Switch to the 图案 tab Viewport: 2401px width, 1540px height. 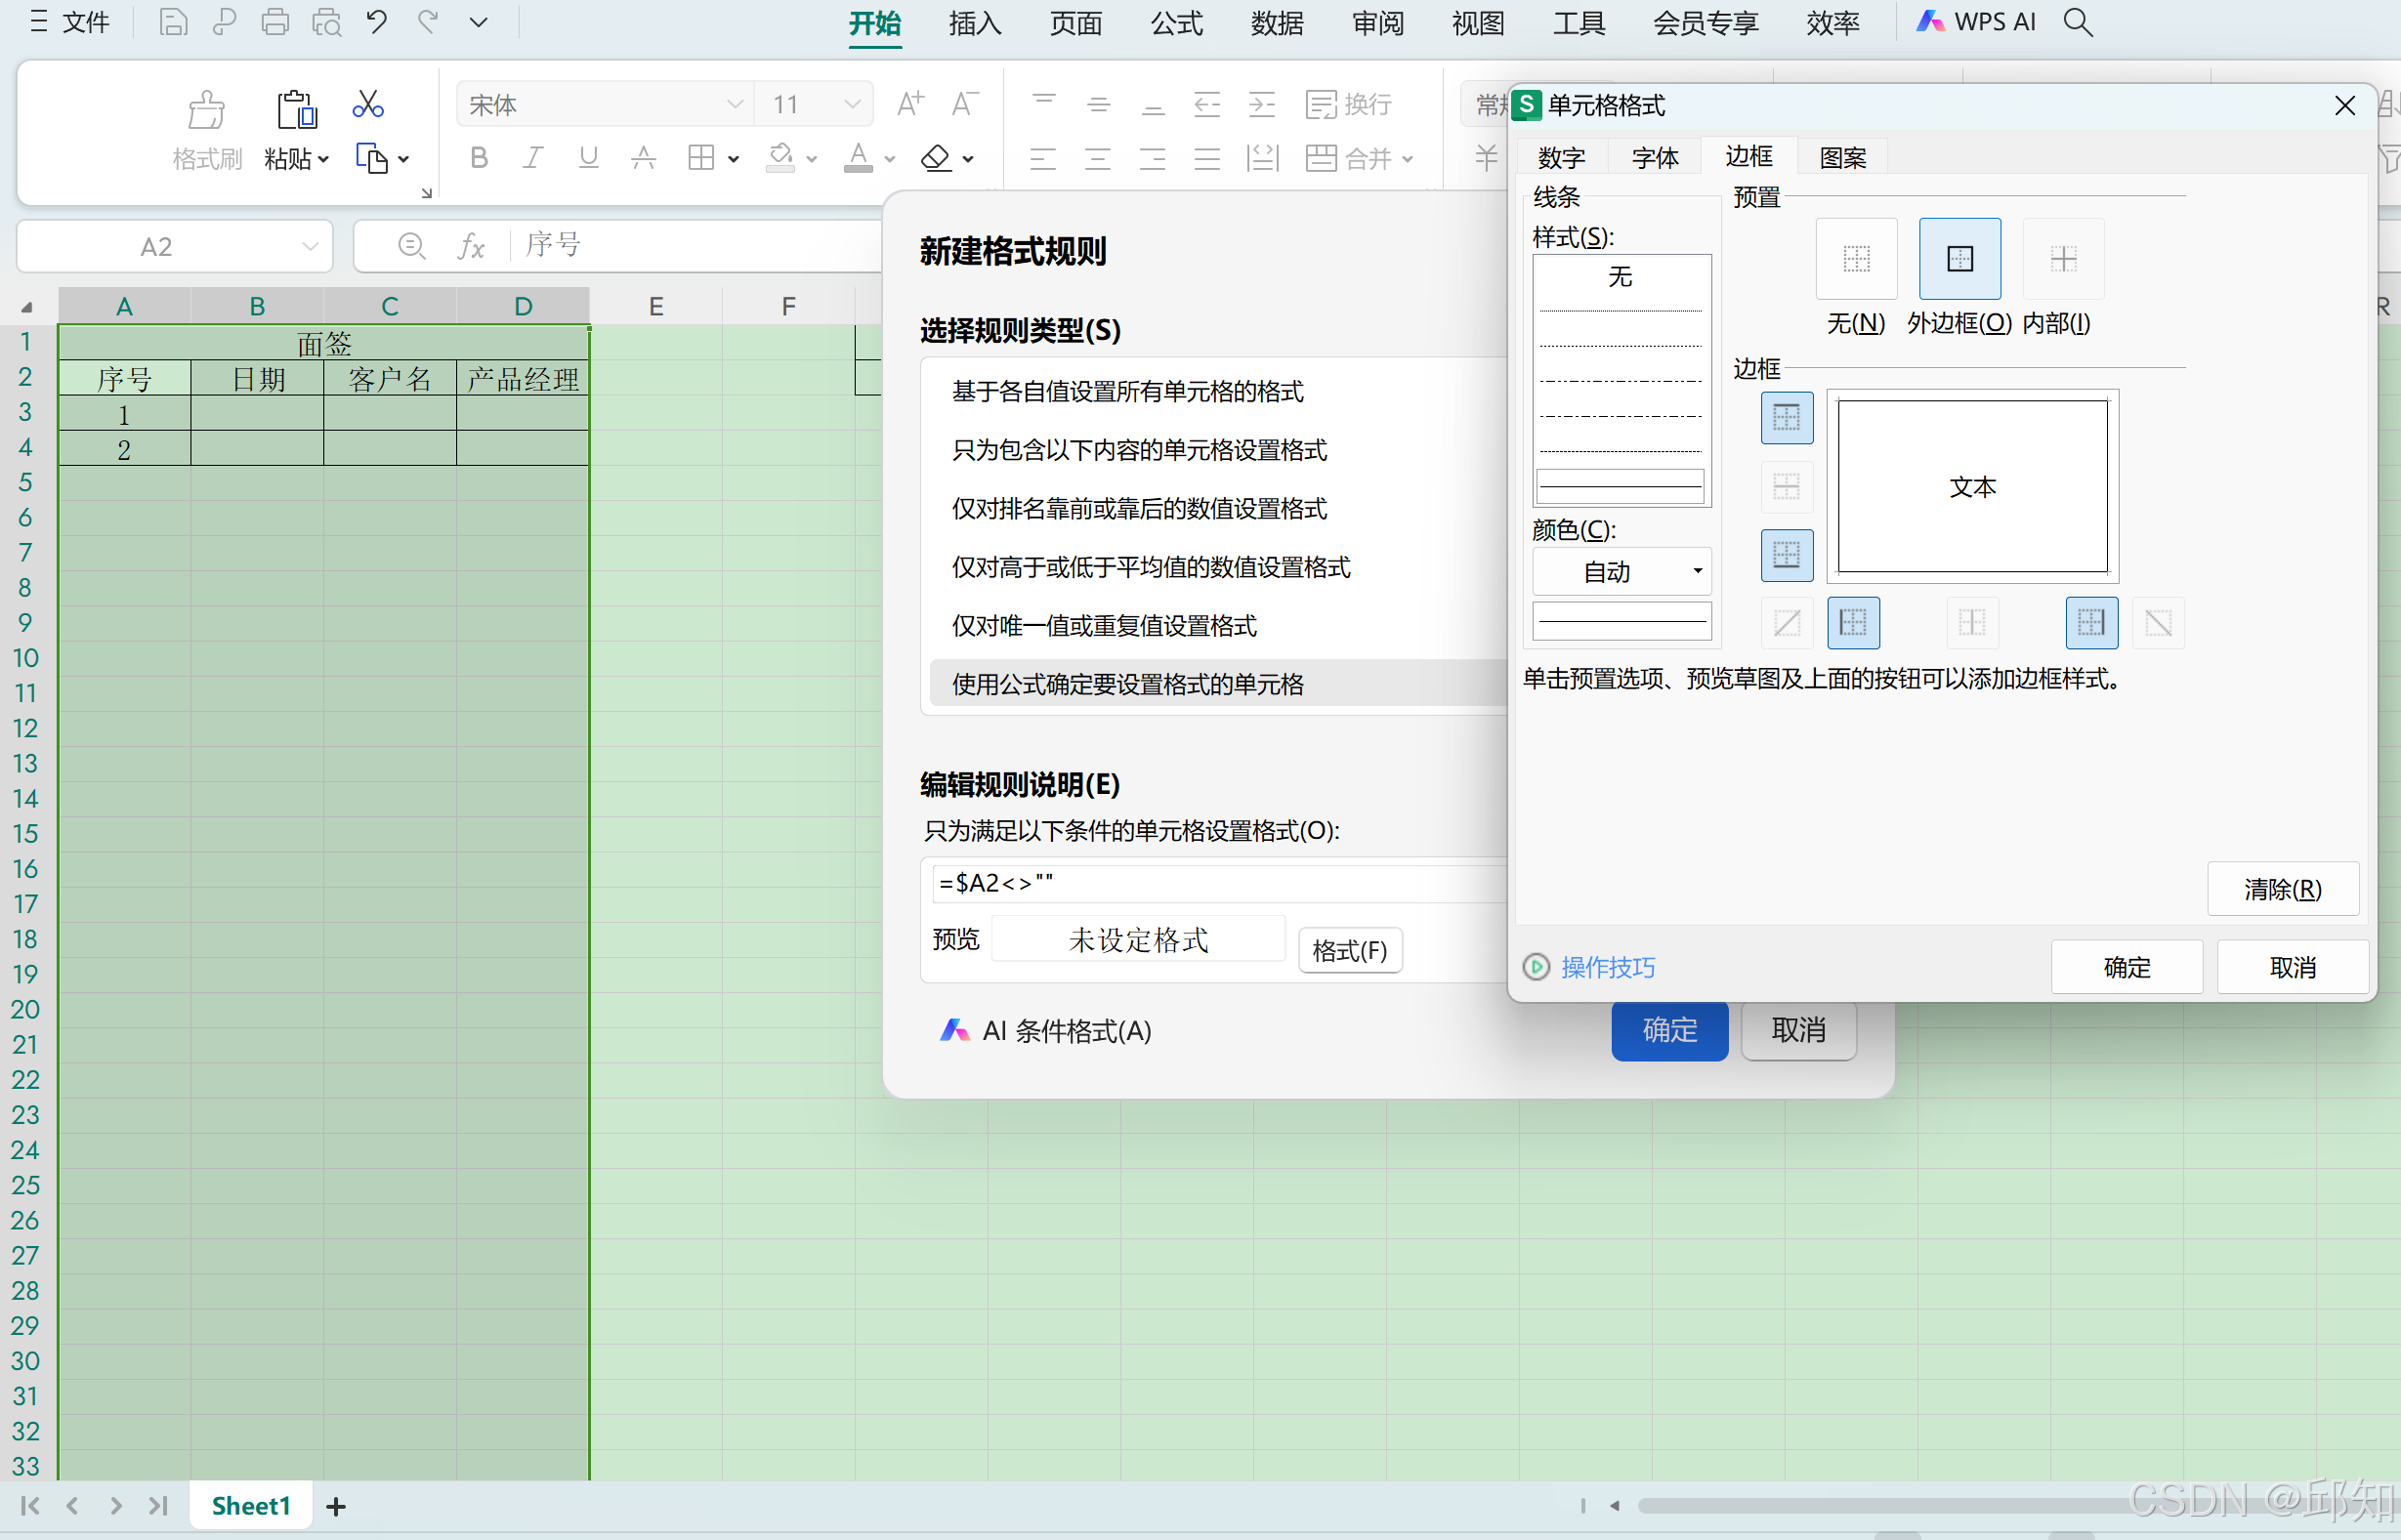(x=1842, y=158)
